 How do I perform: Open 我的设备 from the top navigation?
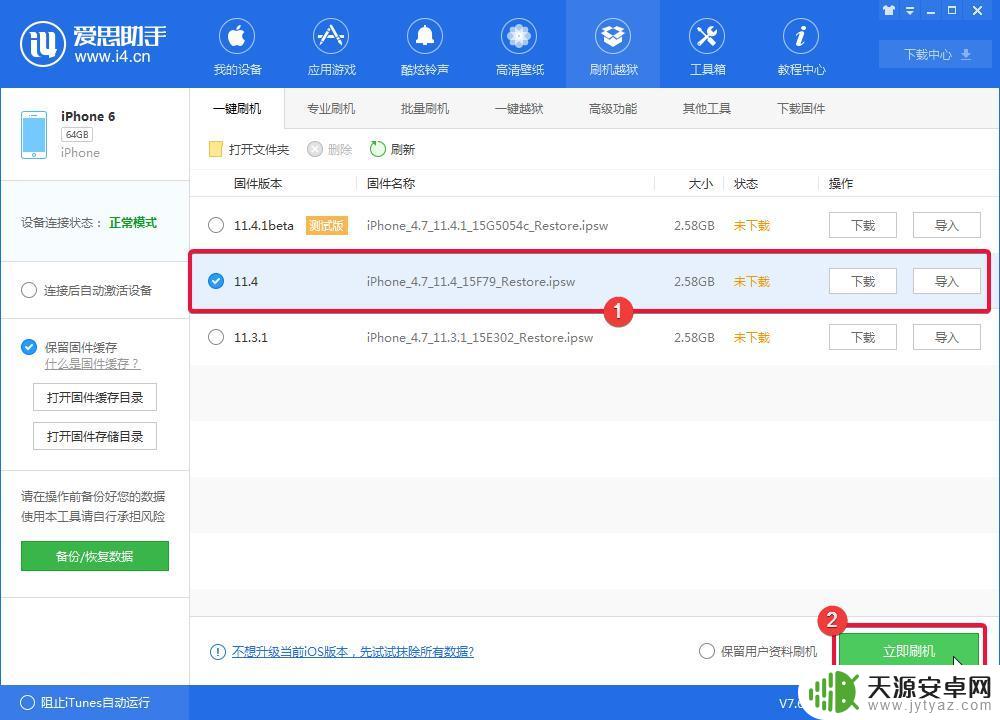tap(237, 47)
